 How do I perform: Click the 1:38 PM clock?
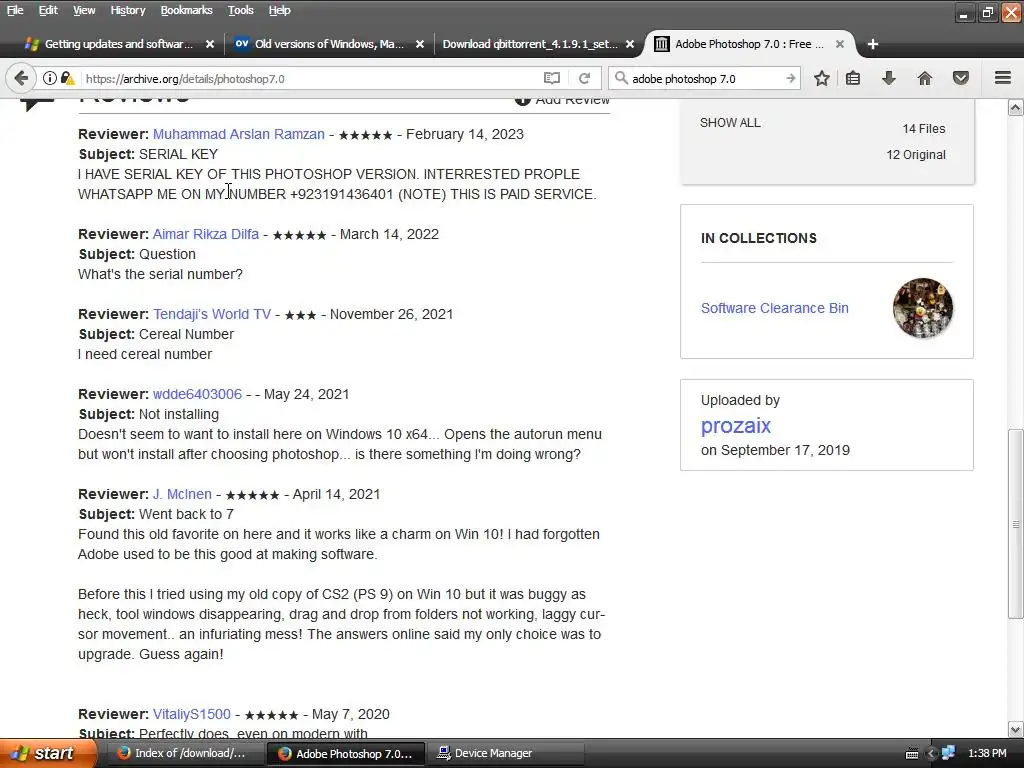click(987, 753)
